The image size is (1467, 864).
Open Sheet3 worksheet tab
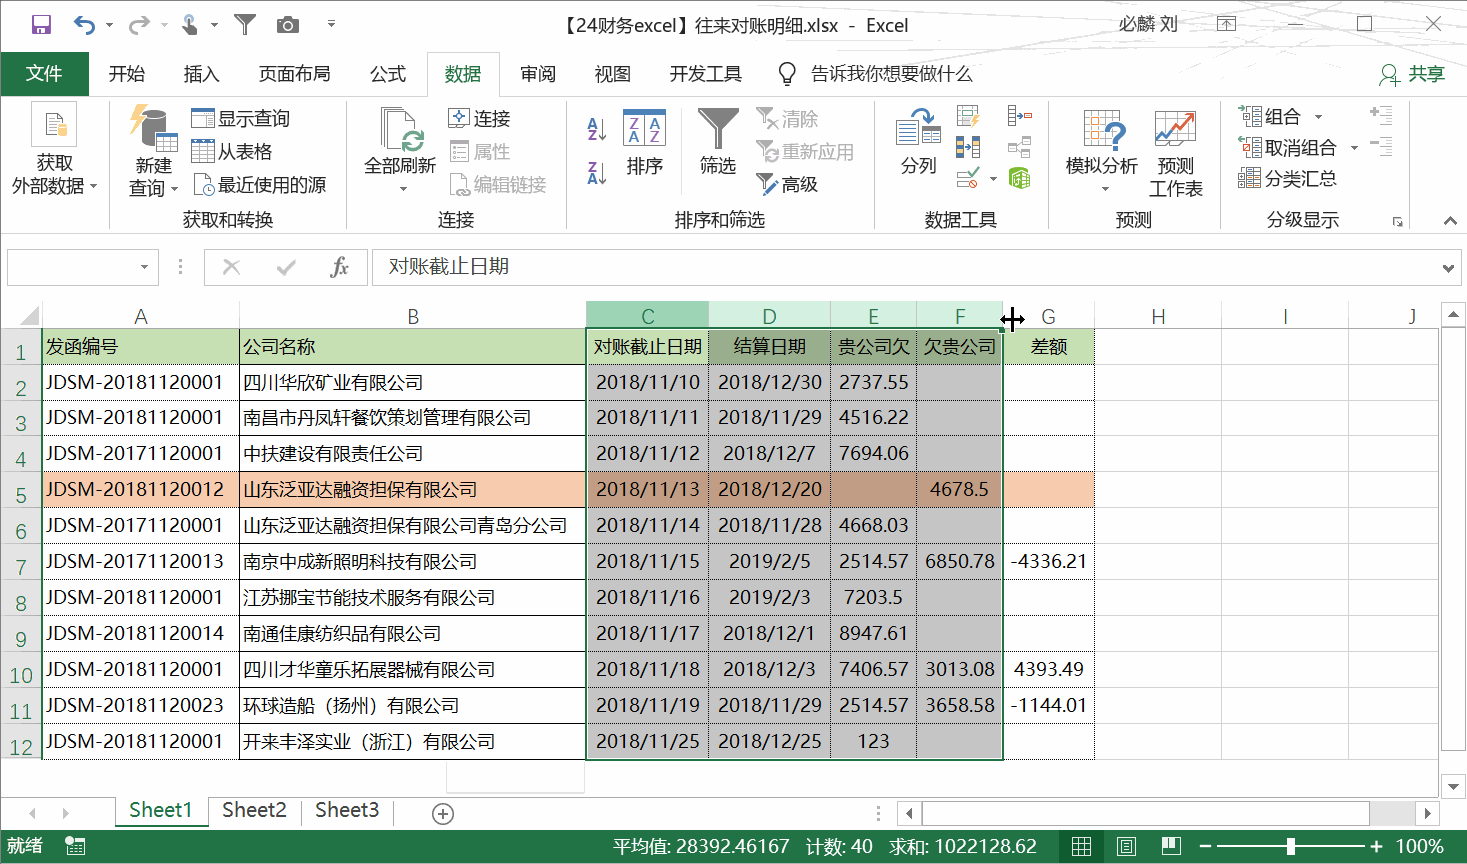pos(347,810)
